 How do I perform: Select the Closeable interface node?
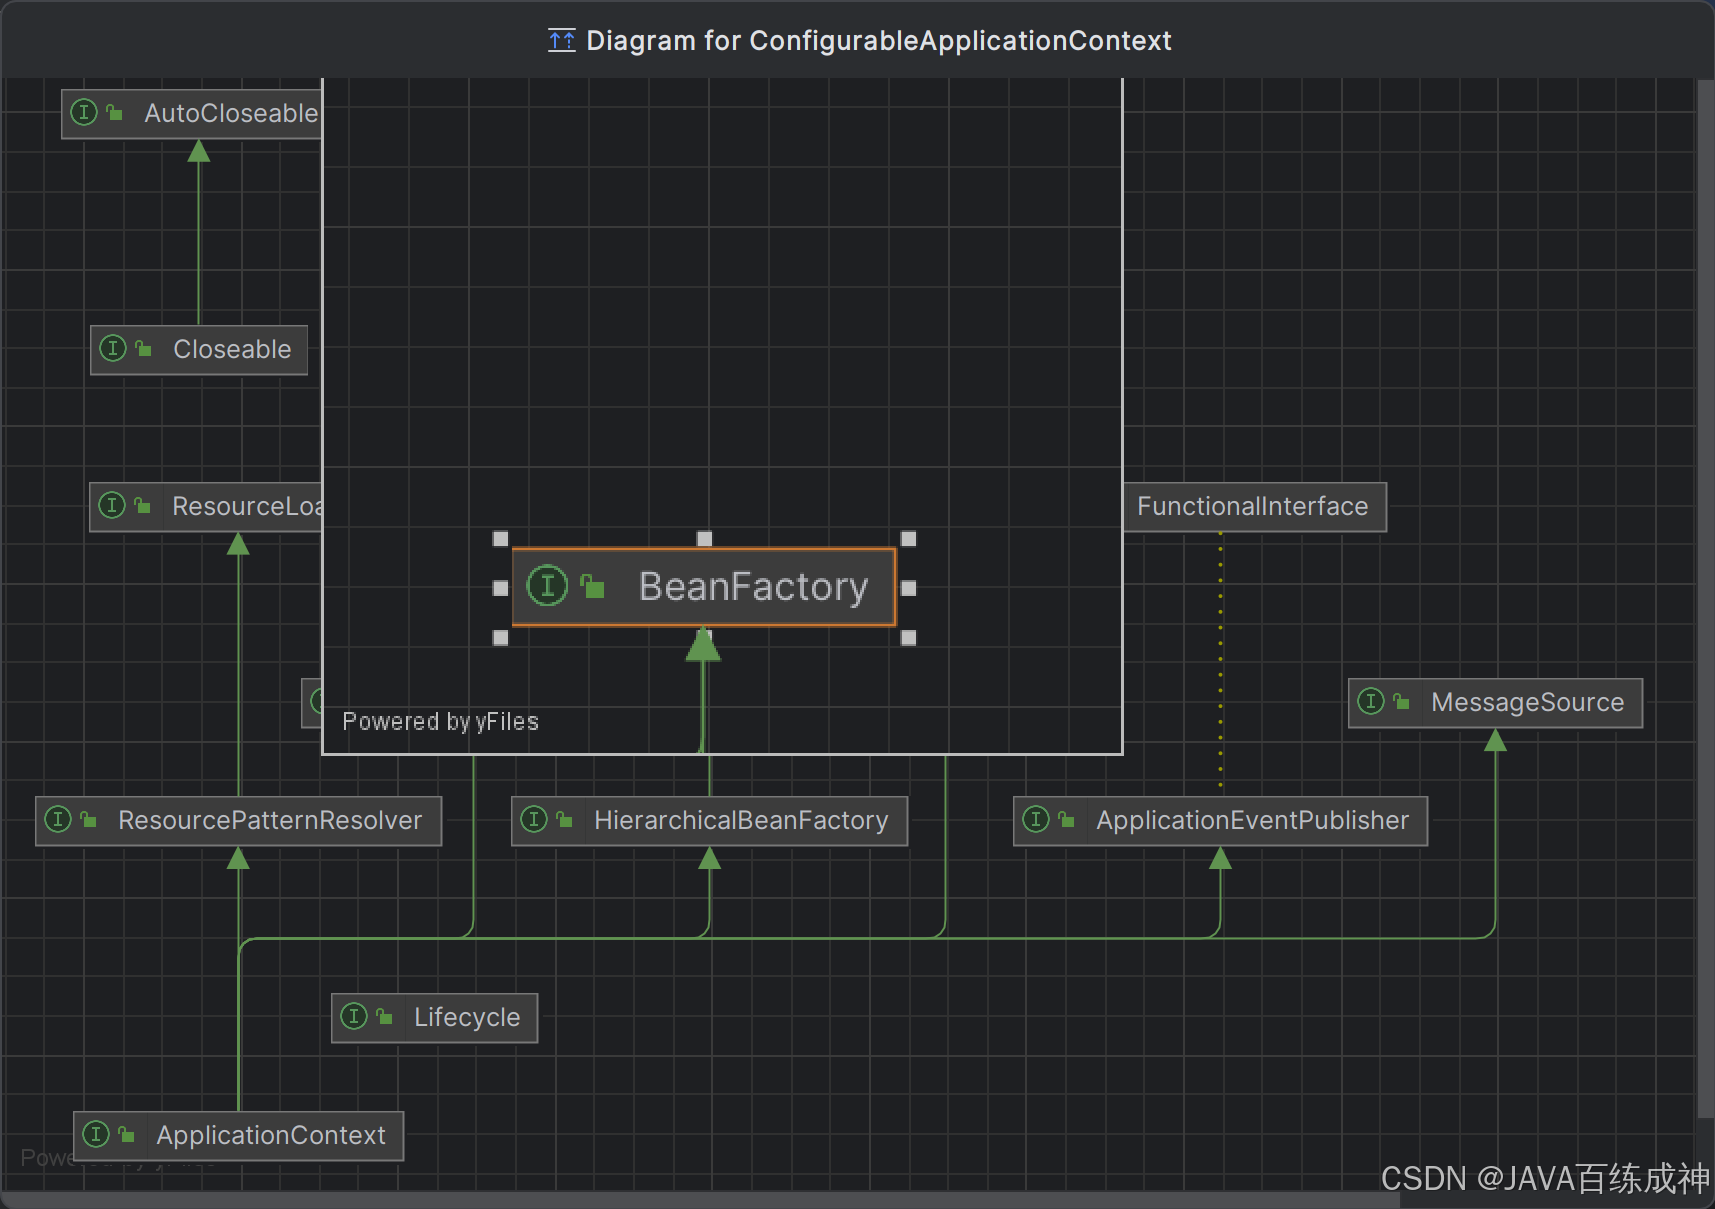199,349
